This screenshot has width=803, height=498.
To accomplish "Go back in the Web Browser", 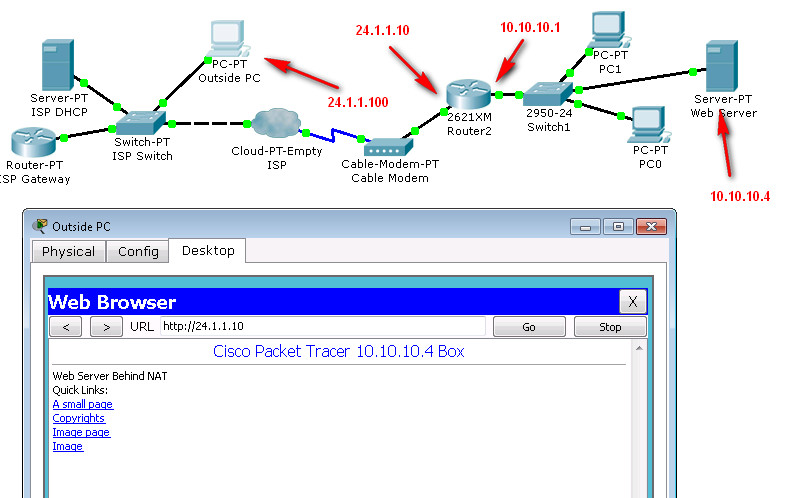I will click(66, 327).
